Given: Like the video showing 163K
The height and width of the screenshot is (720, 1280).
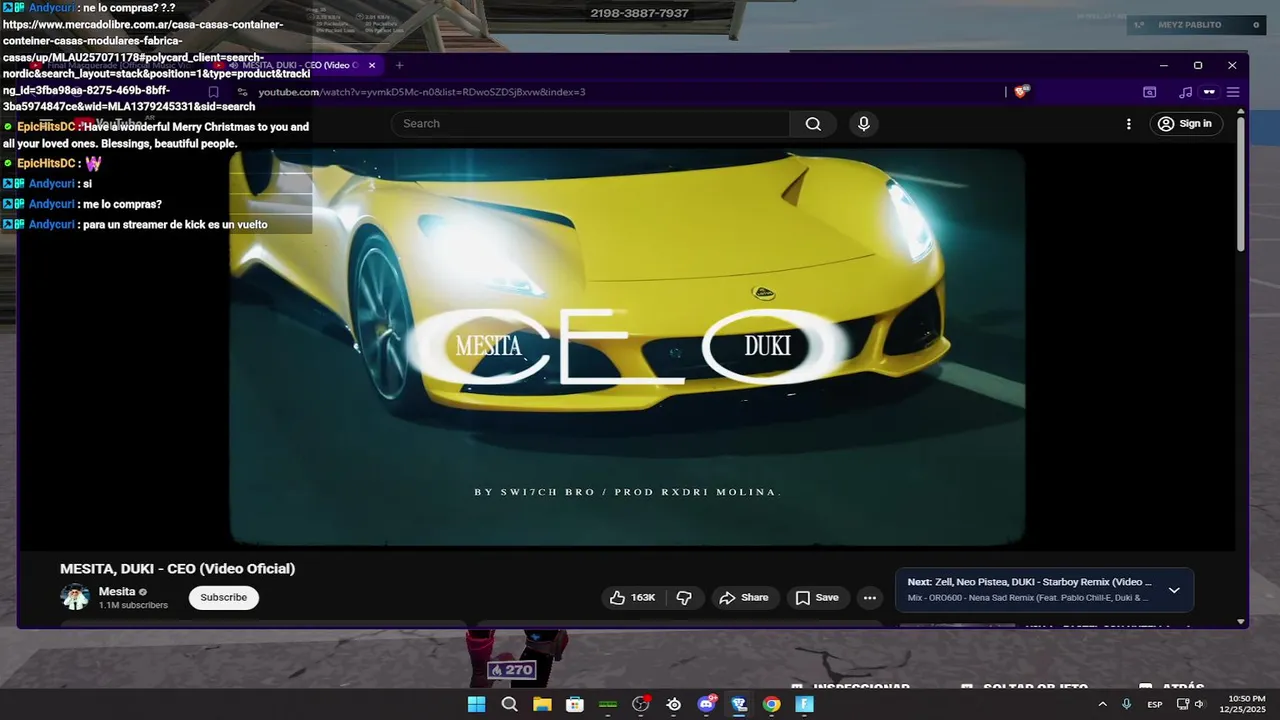Looking at the screenshot, I should click(x=633, y=598).
